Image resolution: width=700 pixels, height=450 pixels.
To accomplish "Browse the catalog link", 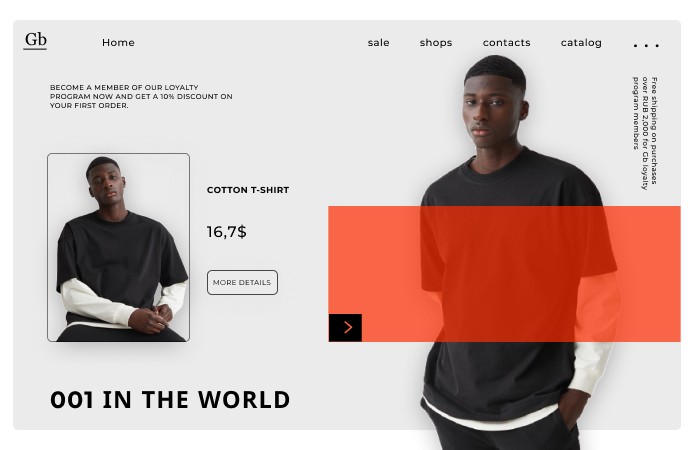I will (581, 42).
